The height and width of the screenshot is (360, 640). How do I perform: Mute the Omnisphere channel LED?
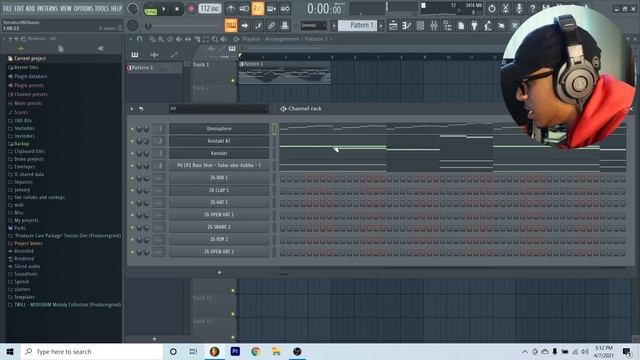(x=132, y=129)
